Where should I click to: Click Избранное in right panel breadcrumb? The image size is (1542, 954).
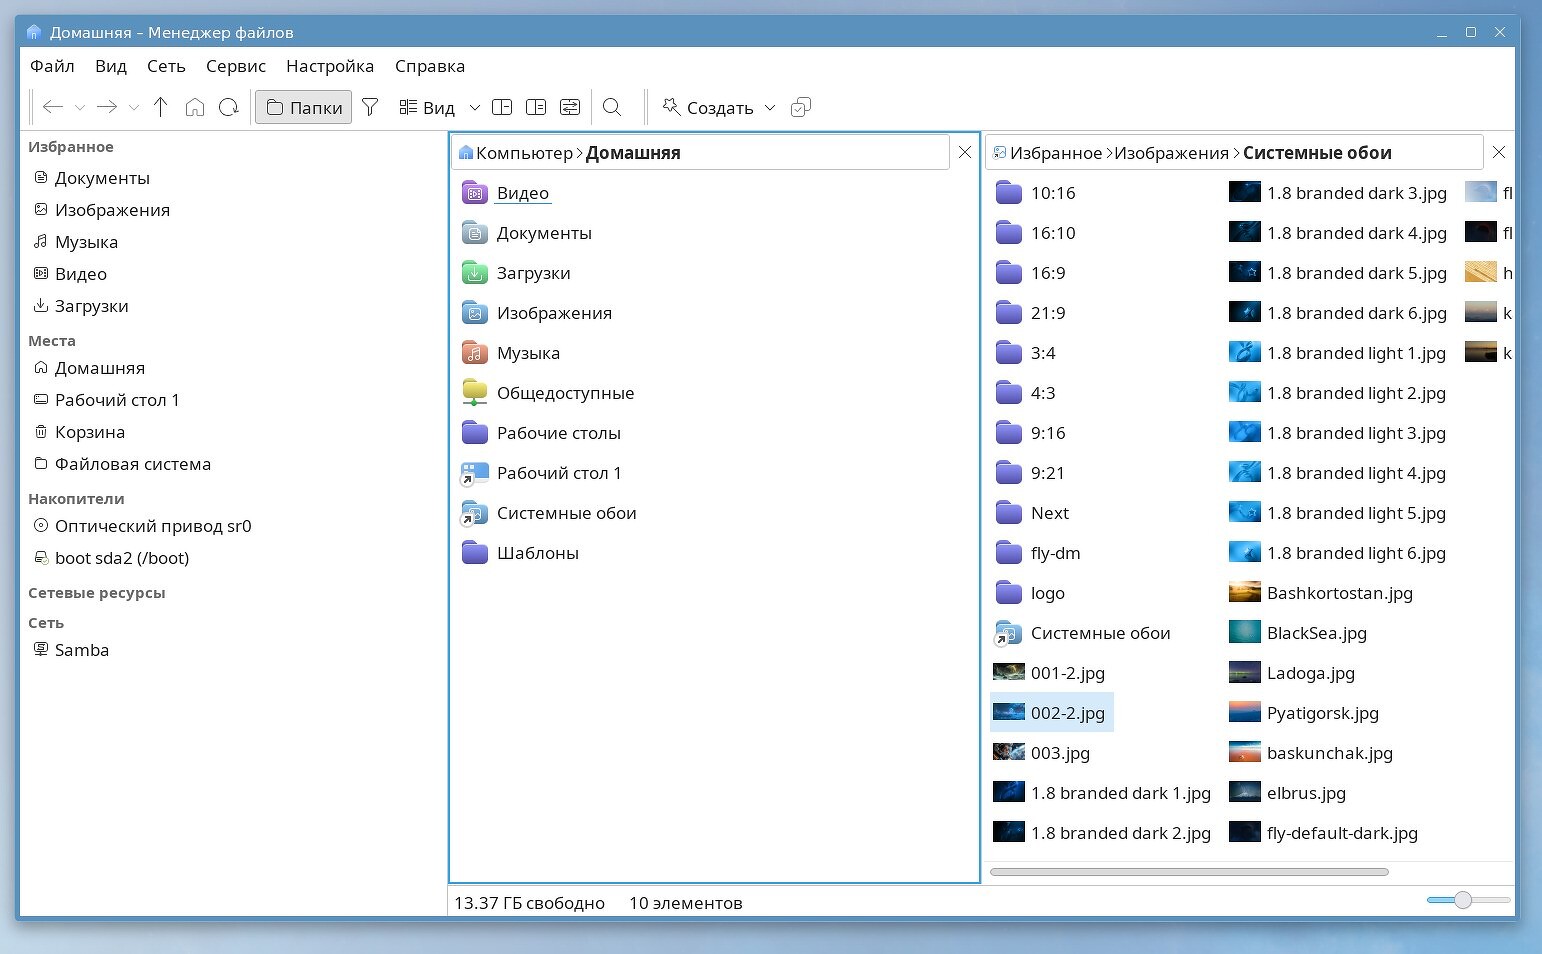[x=1056, y=153]
